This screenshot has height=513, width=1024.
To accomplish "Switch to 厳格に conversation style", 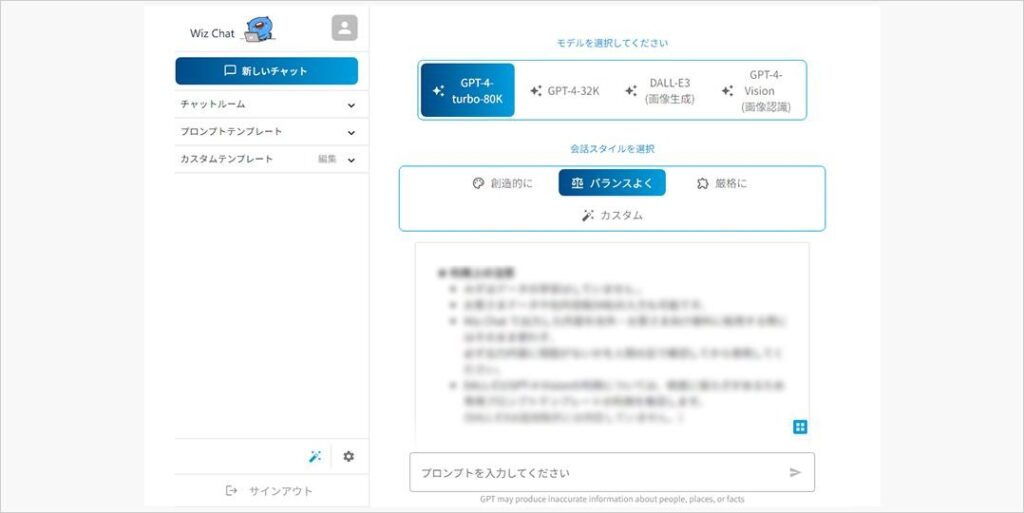I will coord(721,183).
